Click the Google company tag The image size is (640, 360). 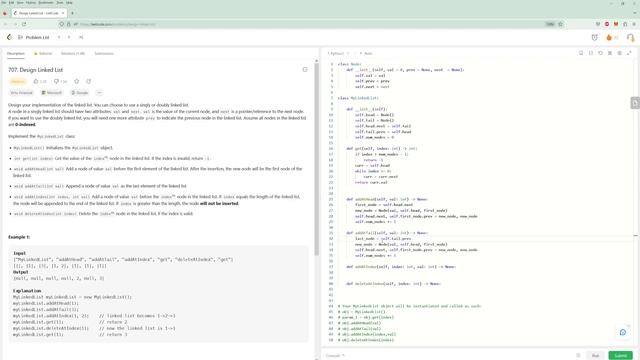pyautogui.click(x=80, y=93)
